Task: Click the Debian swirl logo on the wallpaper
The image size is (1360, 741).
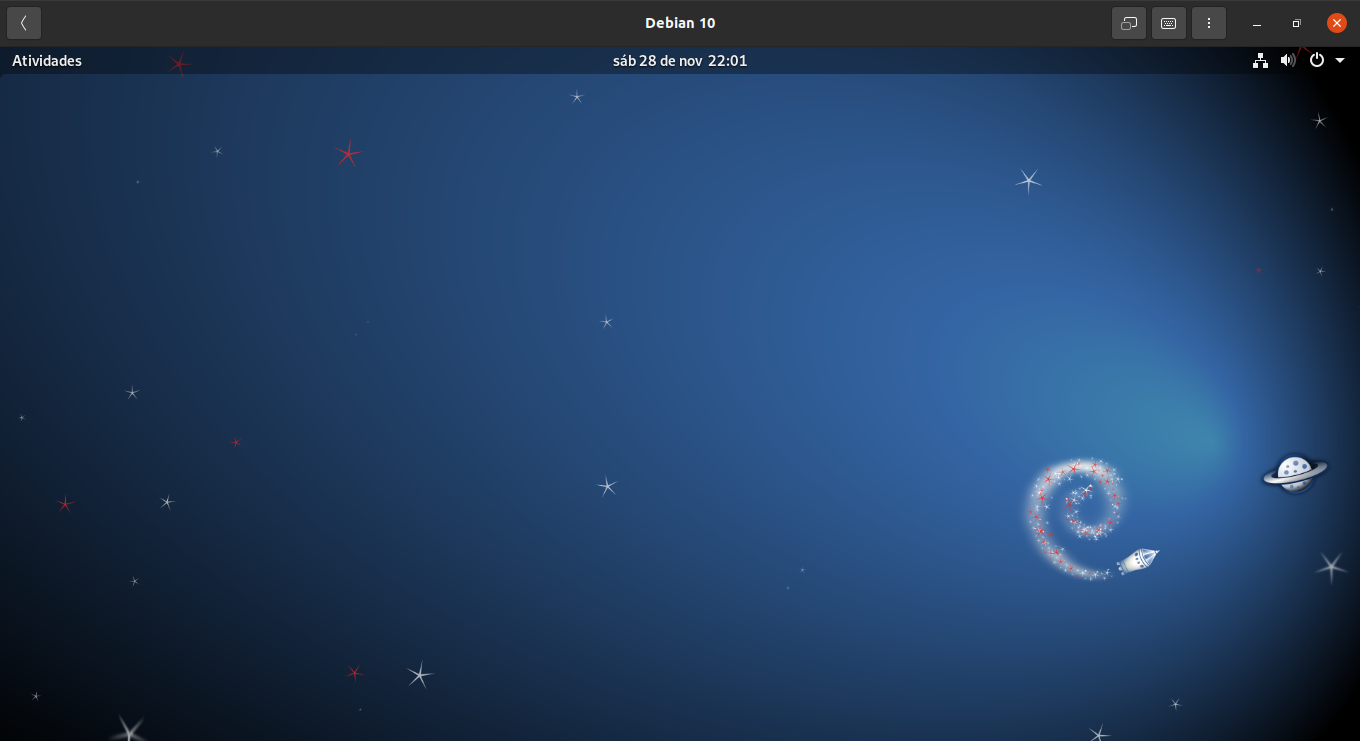Action: pyautogui.click(x=1075, y=515)
